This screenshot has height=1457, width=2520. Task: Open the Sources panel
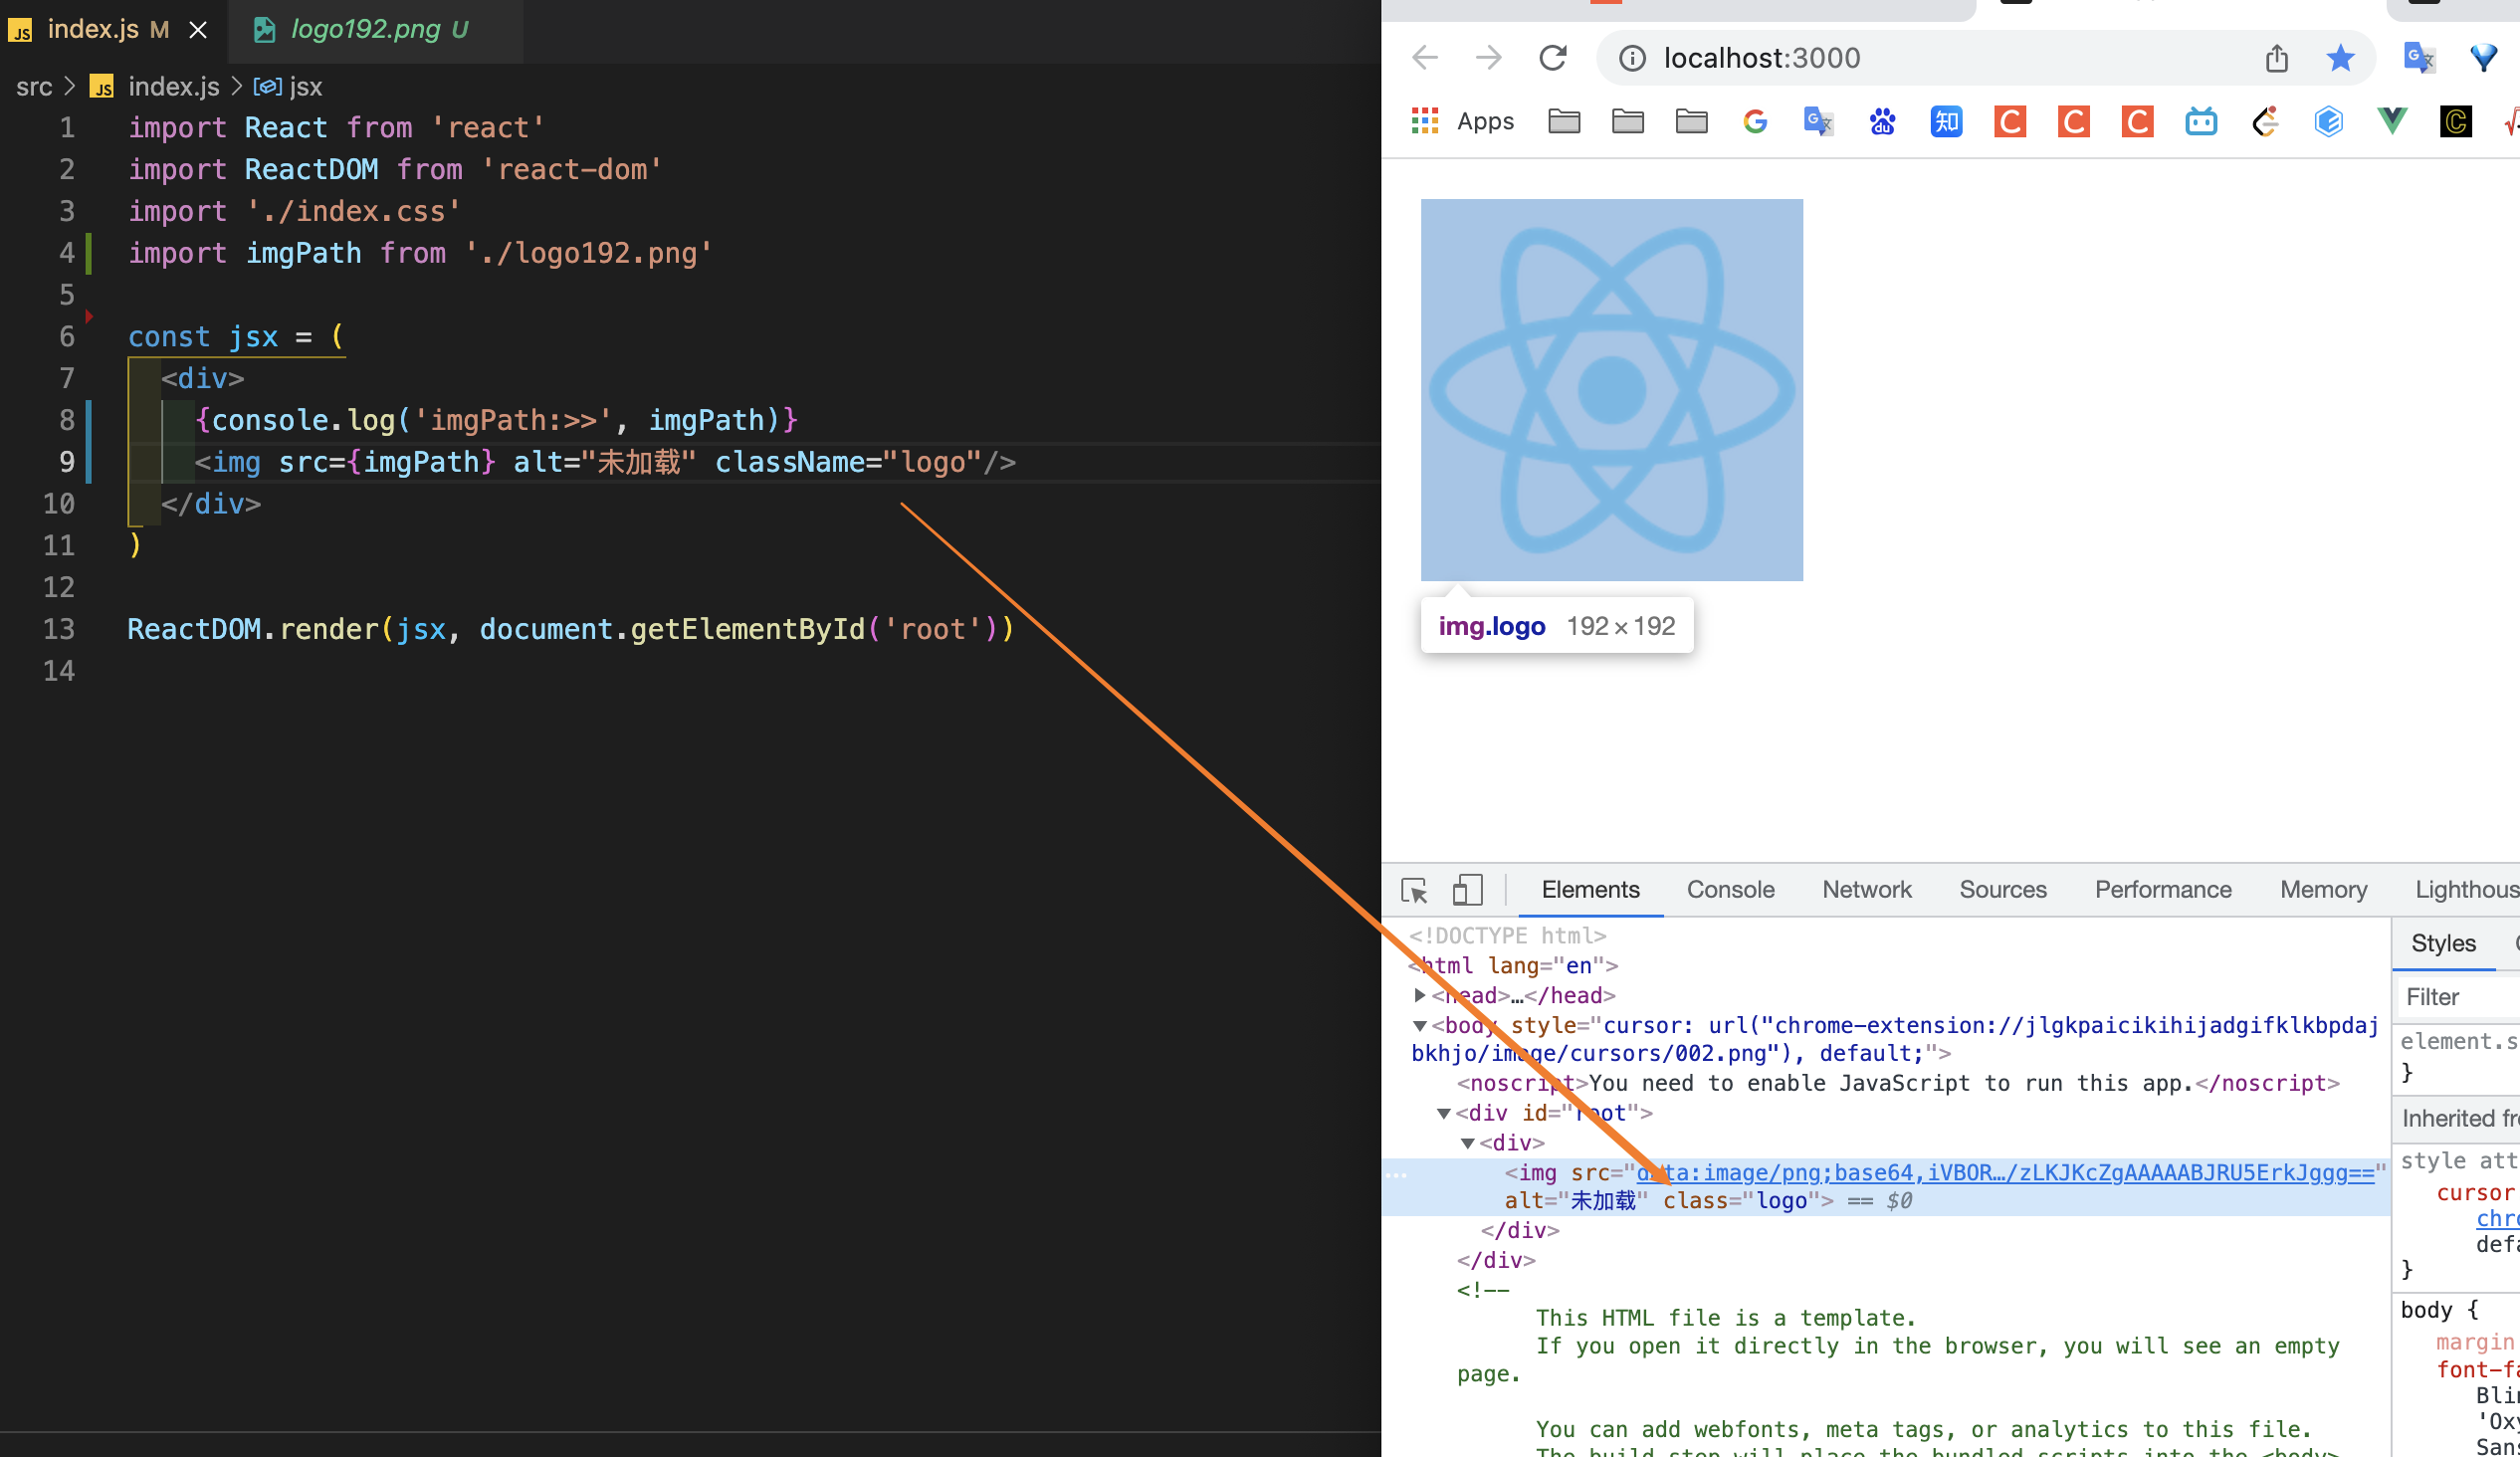point(2003,890)
